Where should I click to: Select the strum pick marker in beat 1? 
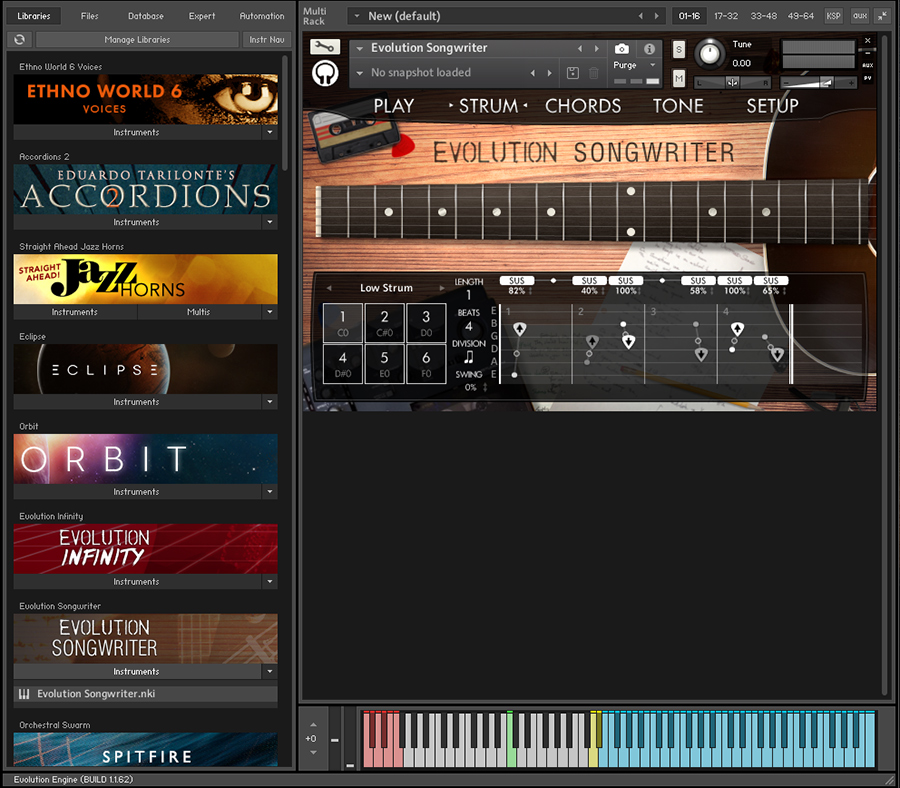(x=519, y=329)
